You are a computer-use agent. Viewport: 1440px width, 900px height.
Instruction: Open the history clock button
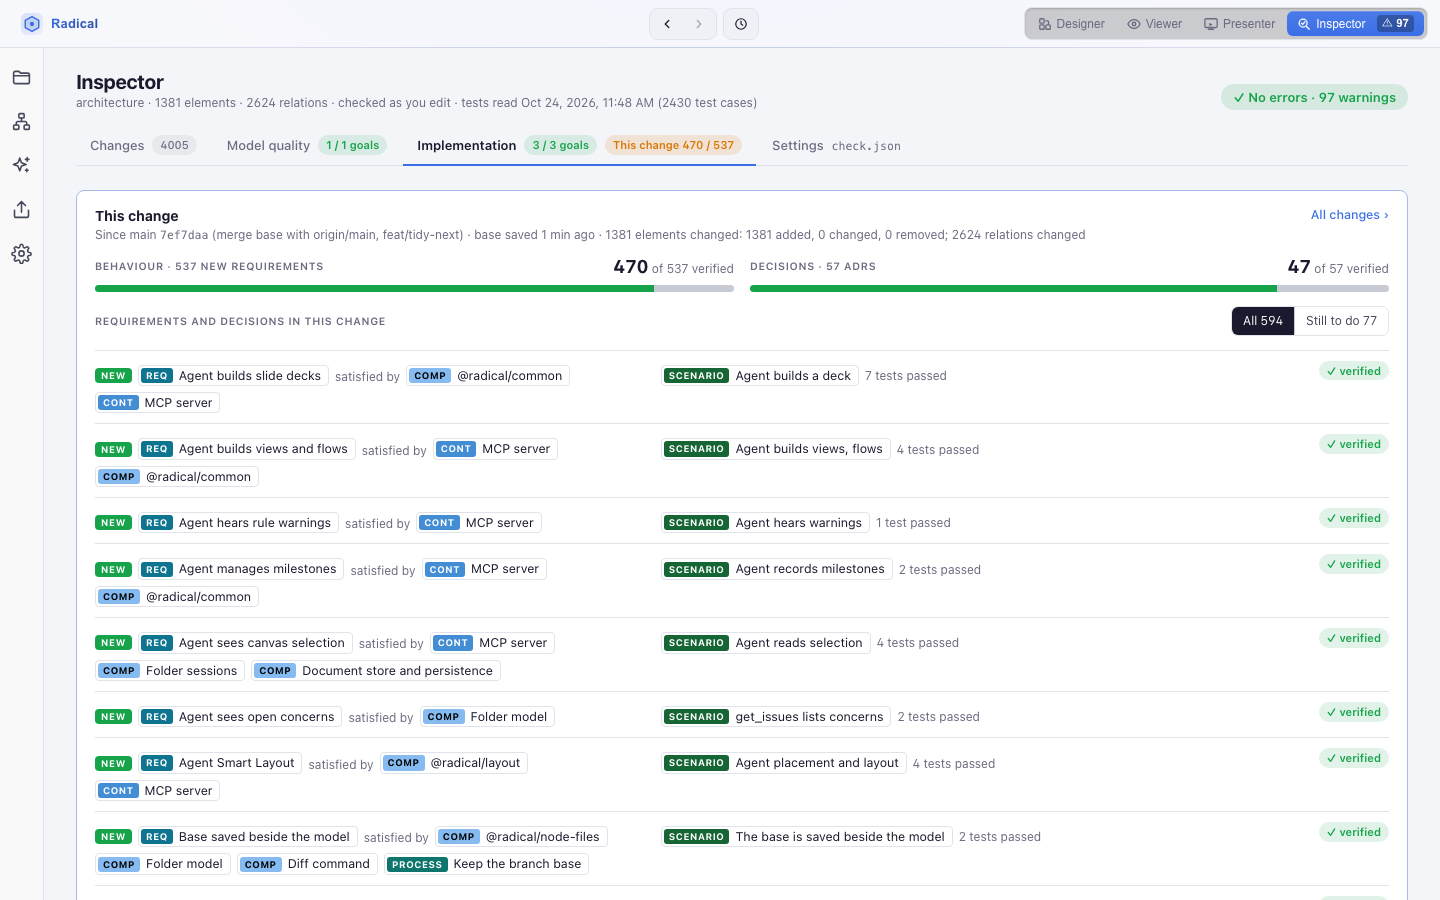point(741,24)
